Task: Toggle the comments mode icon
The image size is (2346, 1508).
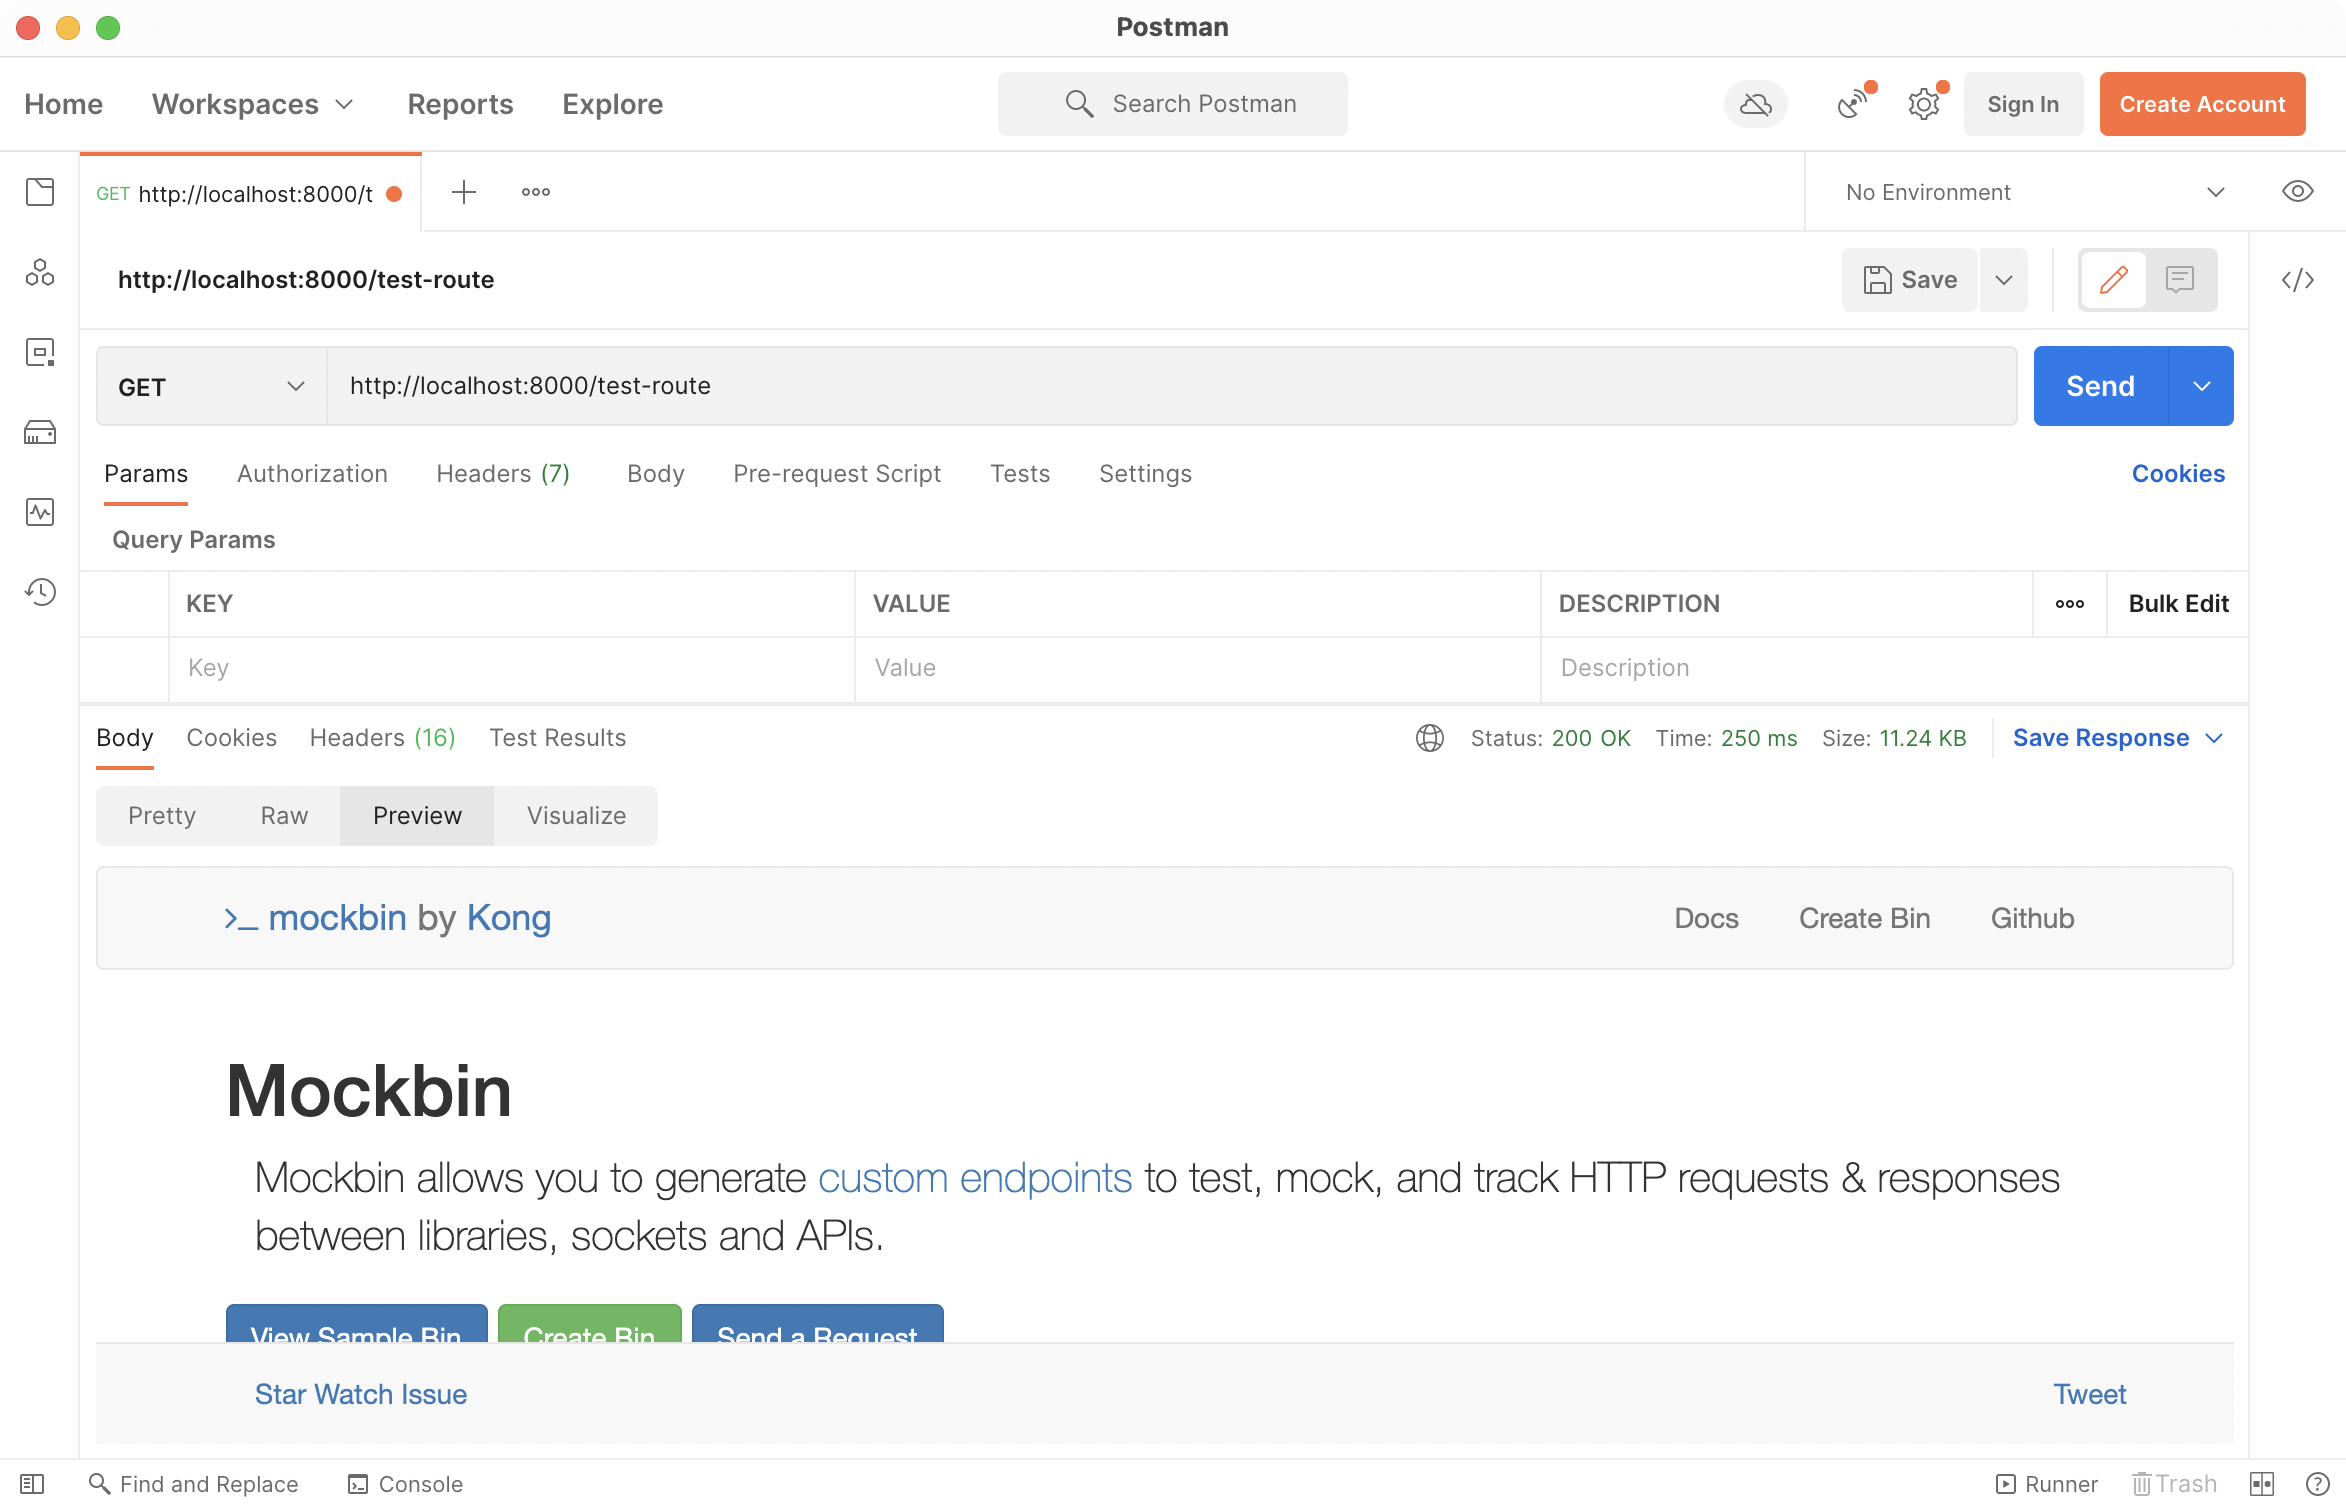Action: click(2179, 280)
